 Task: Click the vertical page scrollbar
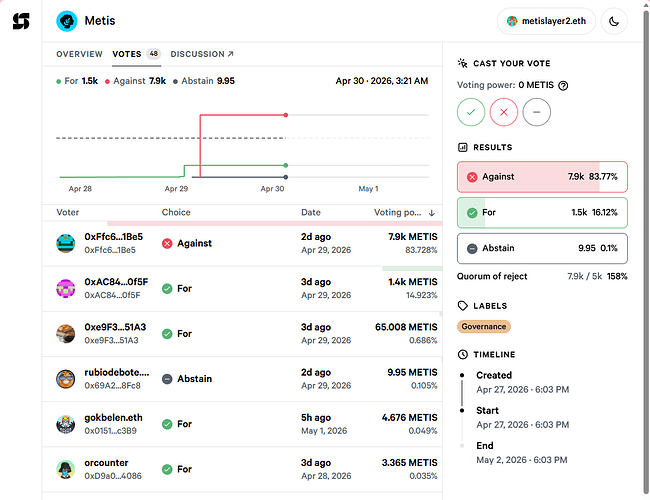(646, 253)
